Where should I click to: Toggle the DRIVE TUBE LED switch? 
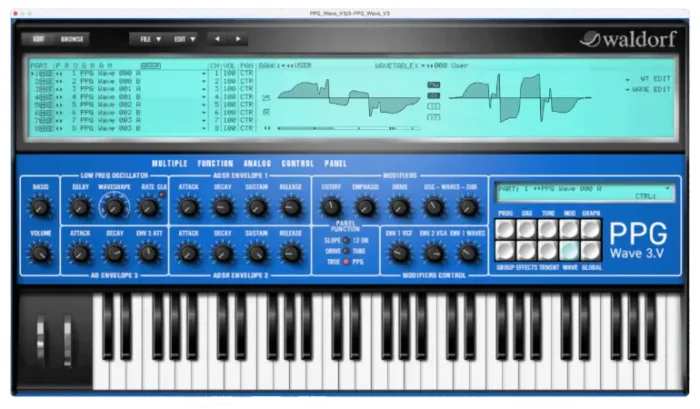tap(348, 252)
